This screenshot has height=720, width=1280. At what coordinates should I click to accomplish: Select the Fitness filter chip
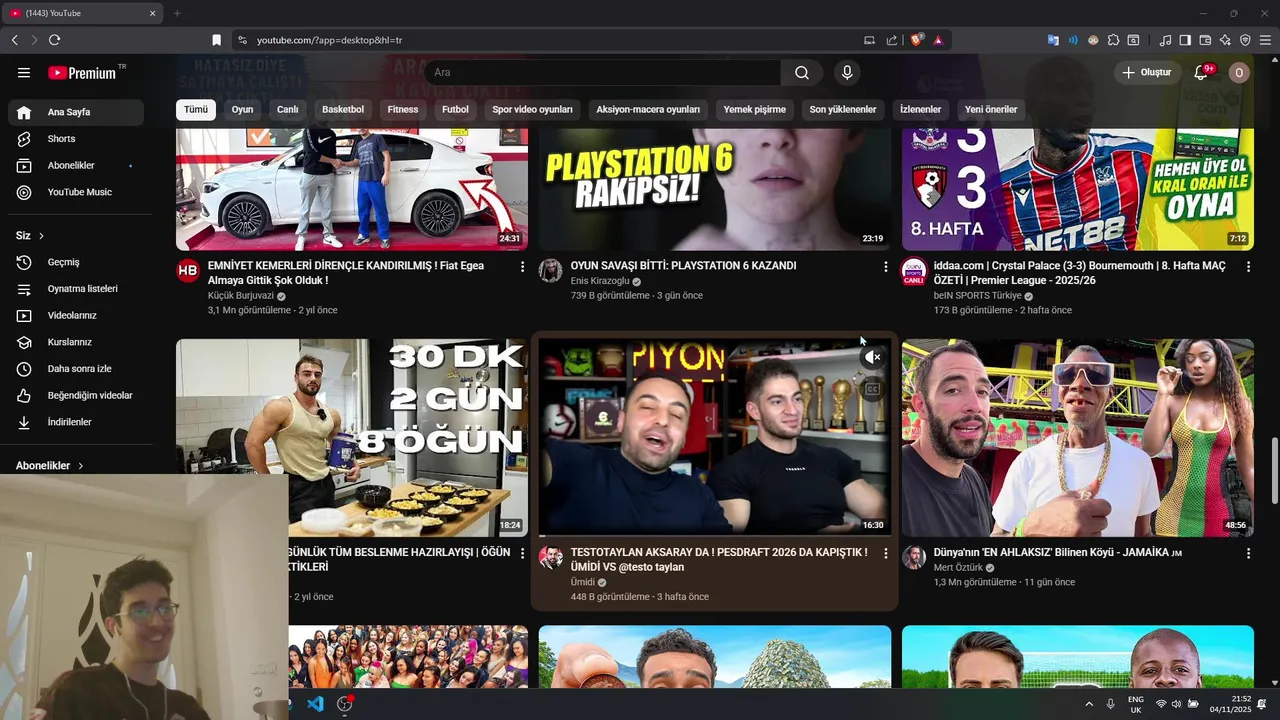403,110
